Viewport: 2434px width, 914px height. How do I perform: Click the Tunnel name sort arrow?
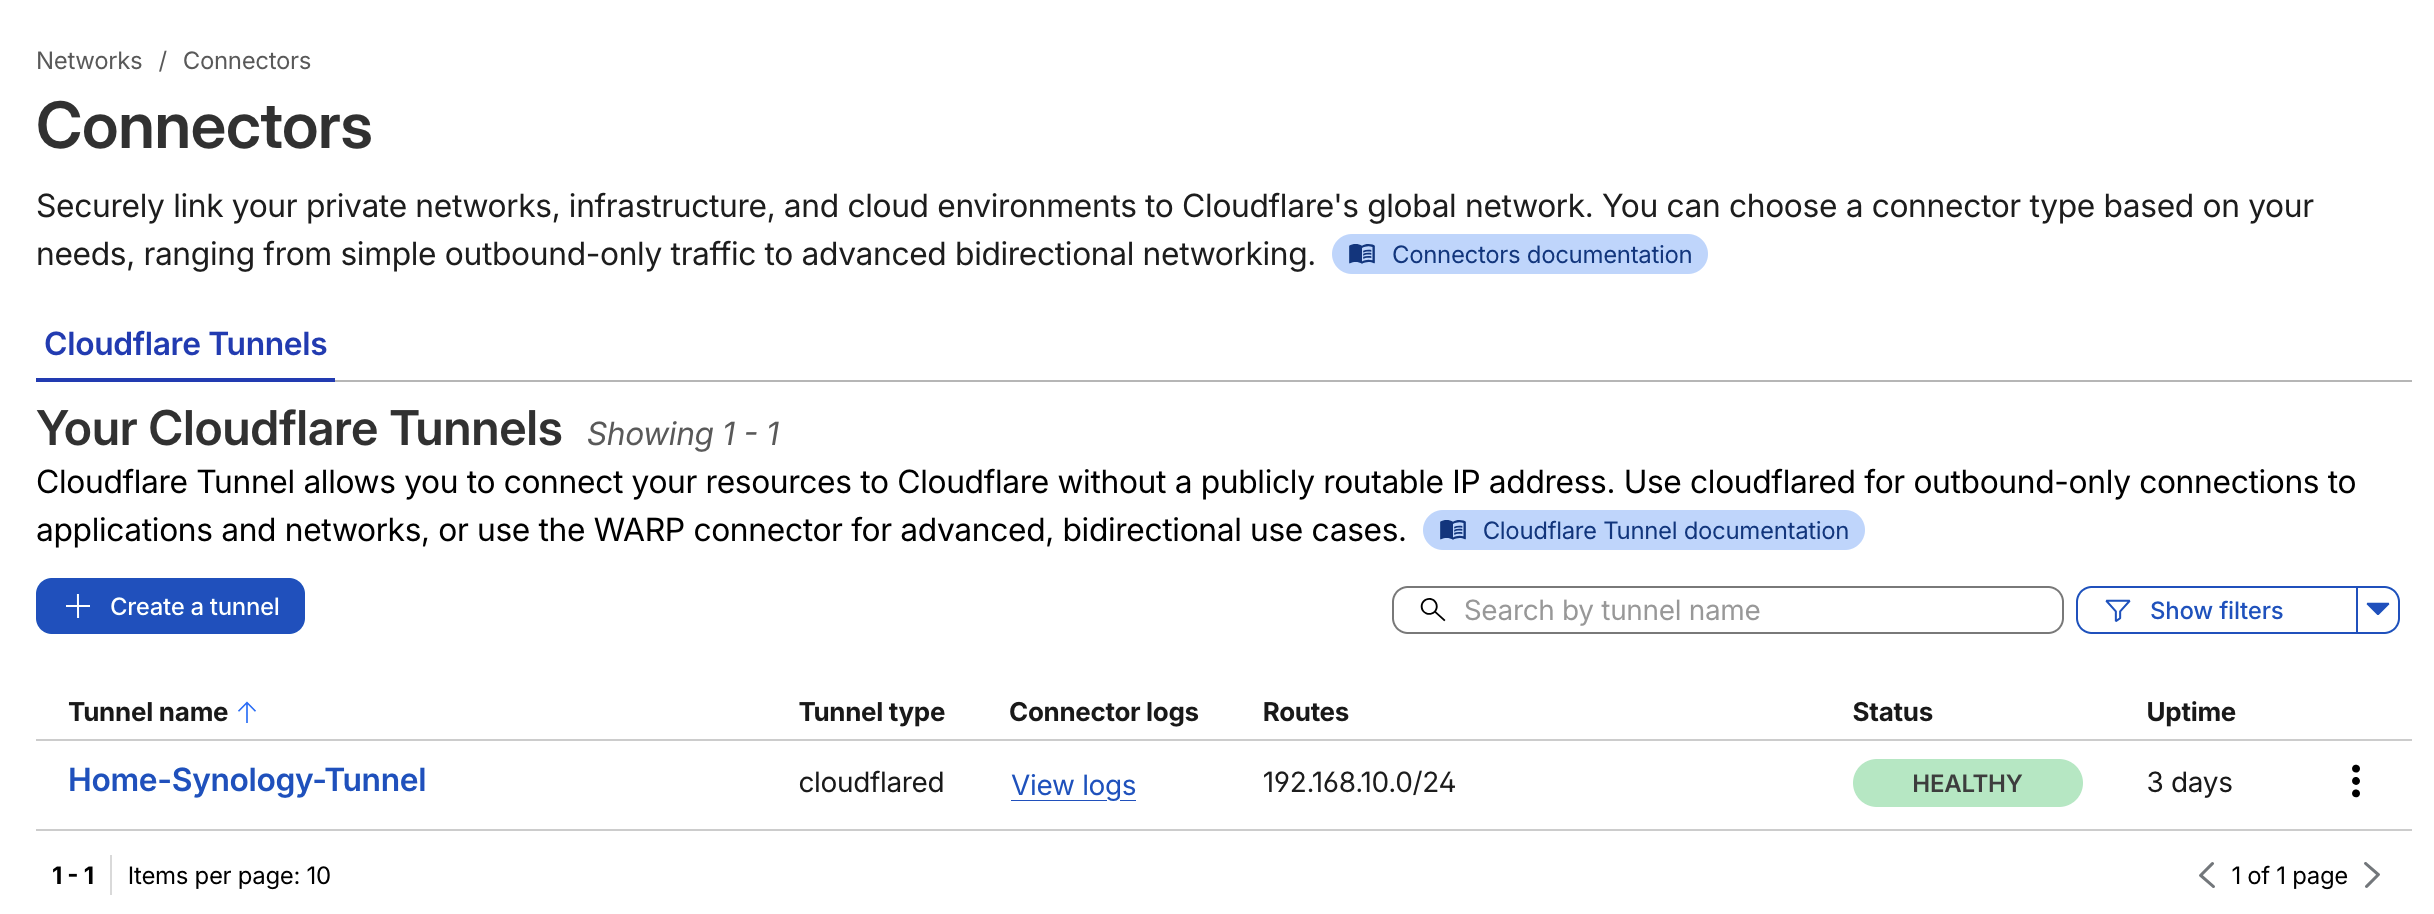pyautogui.click(x=247, y=712)
